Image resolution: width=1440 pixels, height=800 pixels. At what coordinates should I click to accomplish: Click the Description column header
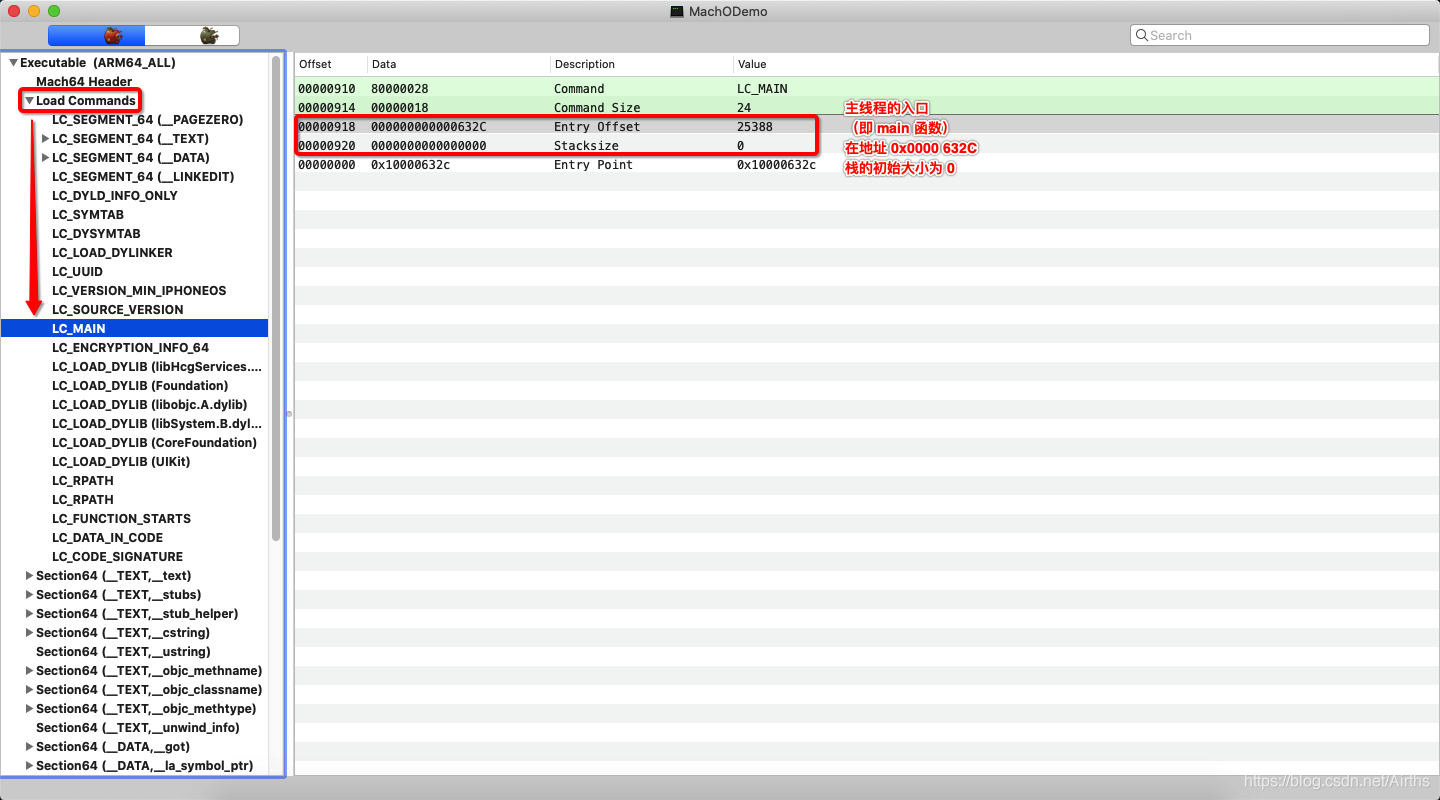pos(641,64)
